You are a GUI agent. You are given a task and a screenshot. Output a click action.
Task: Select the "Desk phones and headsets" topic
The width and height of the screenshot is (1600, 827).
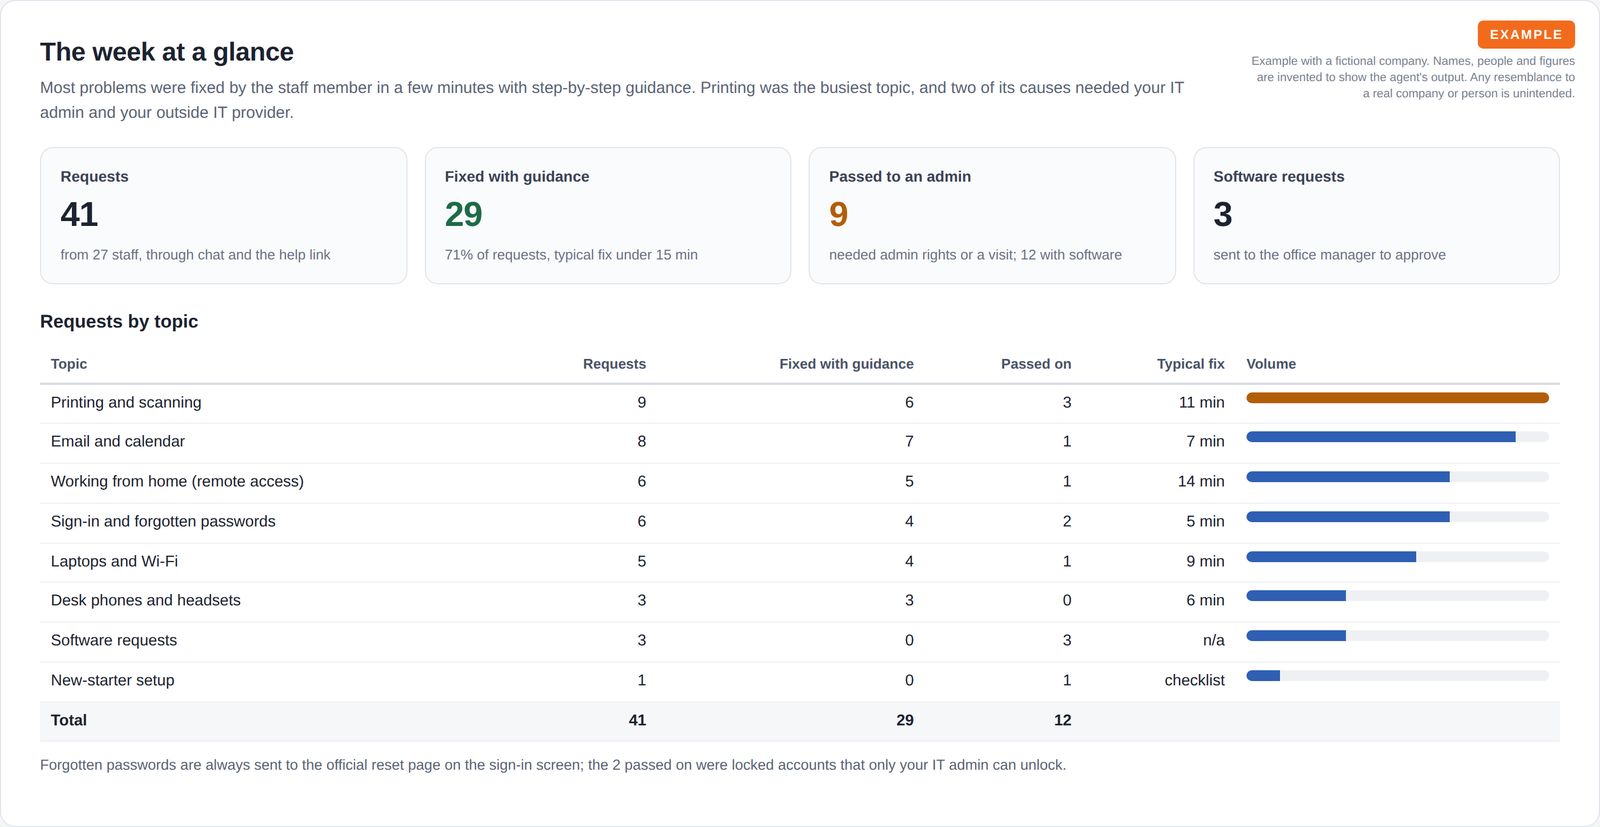[x=146, y=600]
